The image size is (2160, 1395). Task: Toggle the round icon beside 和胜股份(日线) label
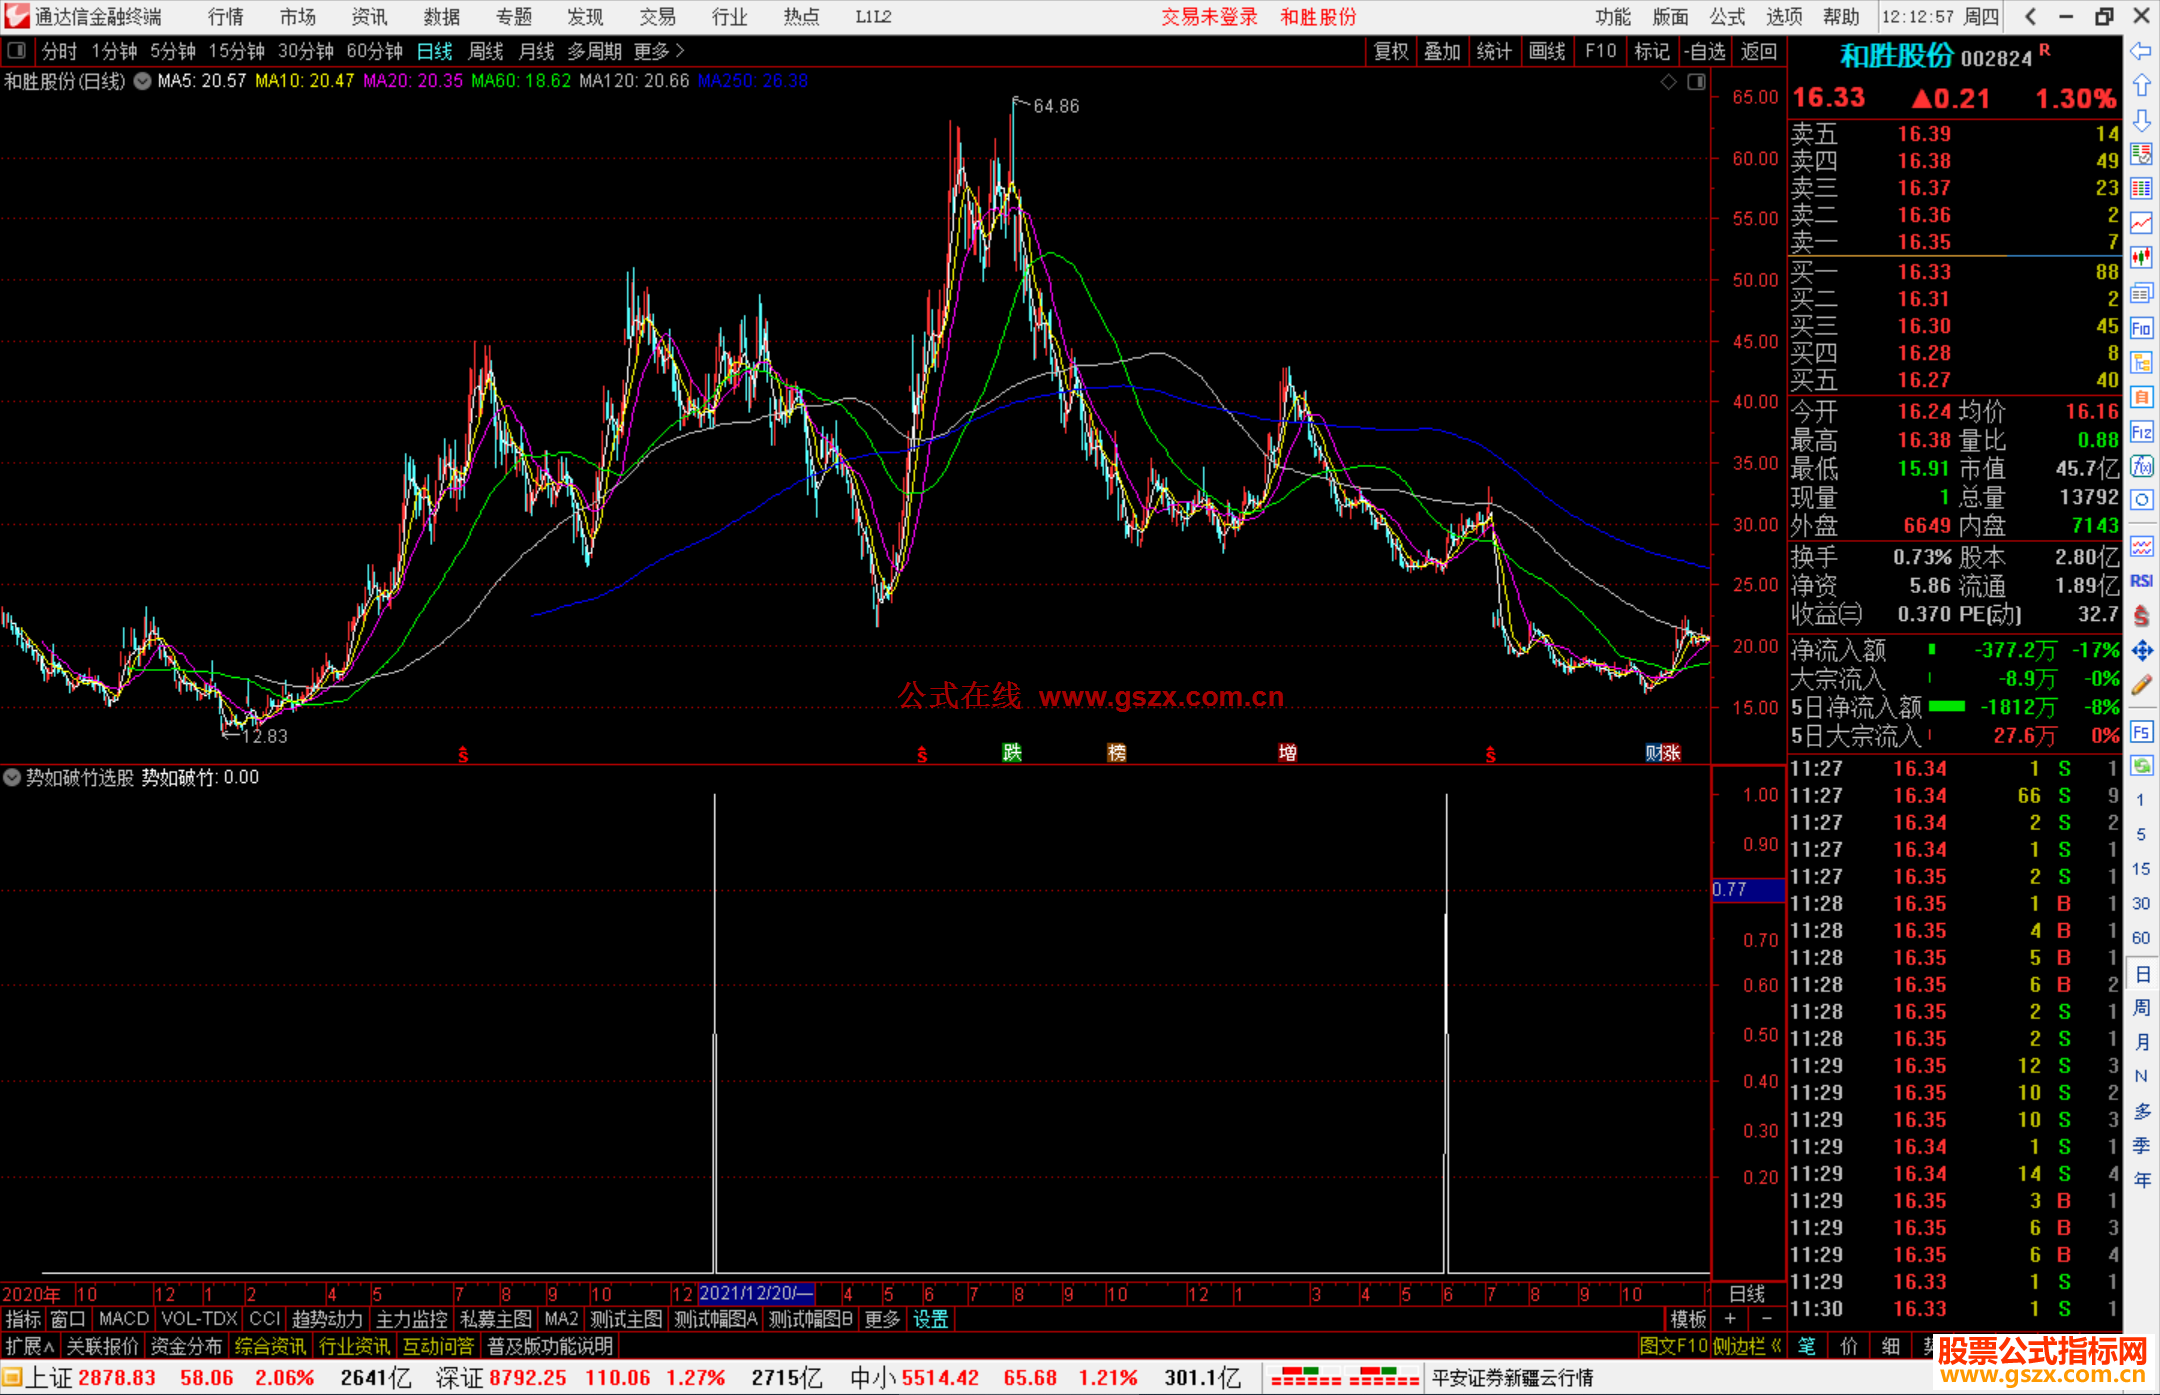[143, 81]
